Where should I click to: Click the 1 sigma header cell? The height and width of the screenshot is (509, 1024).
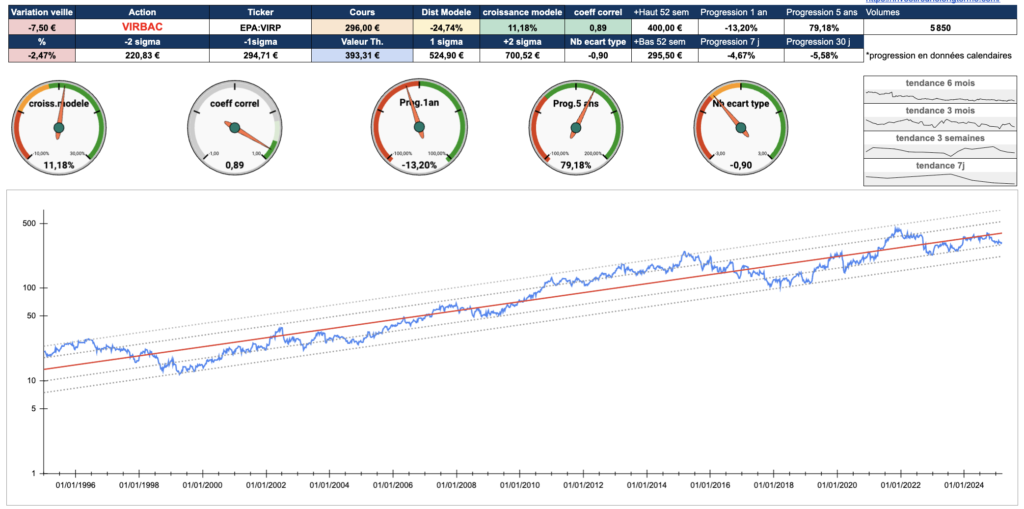click(447, 42)
